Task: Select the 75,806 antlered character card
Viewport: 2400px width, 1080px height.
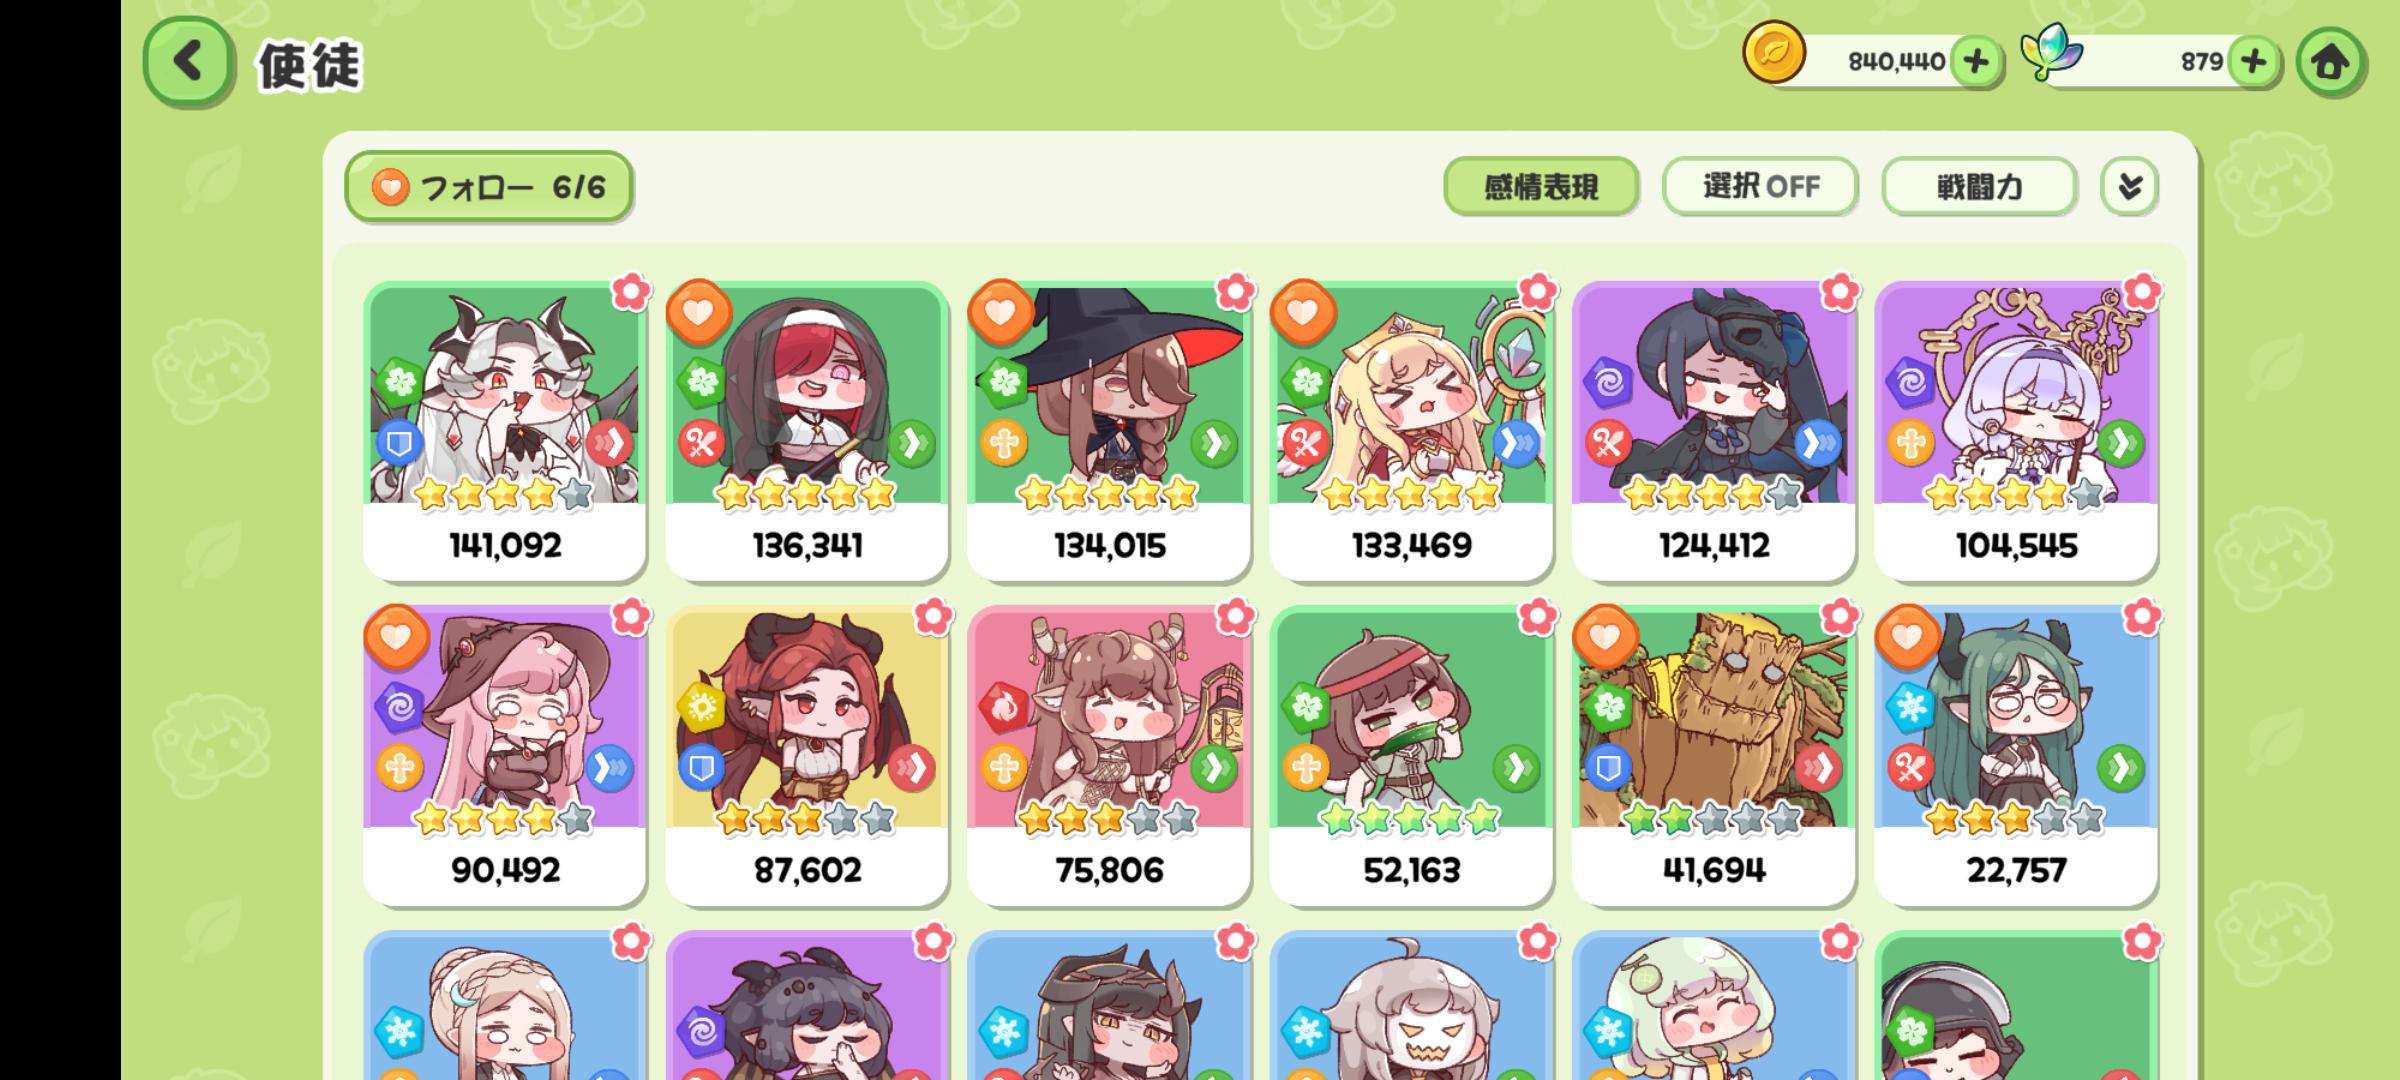Action: [1109, 756]
